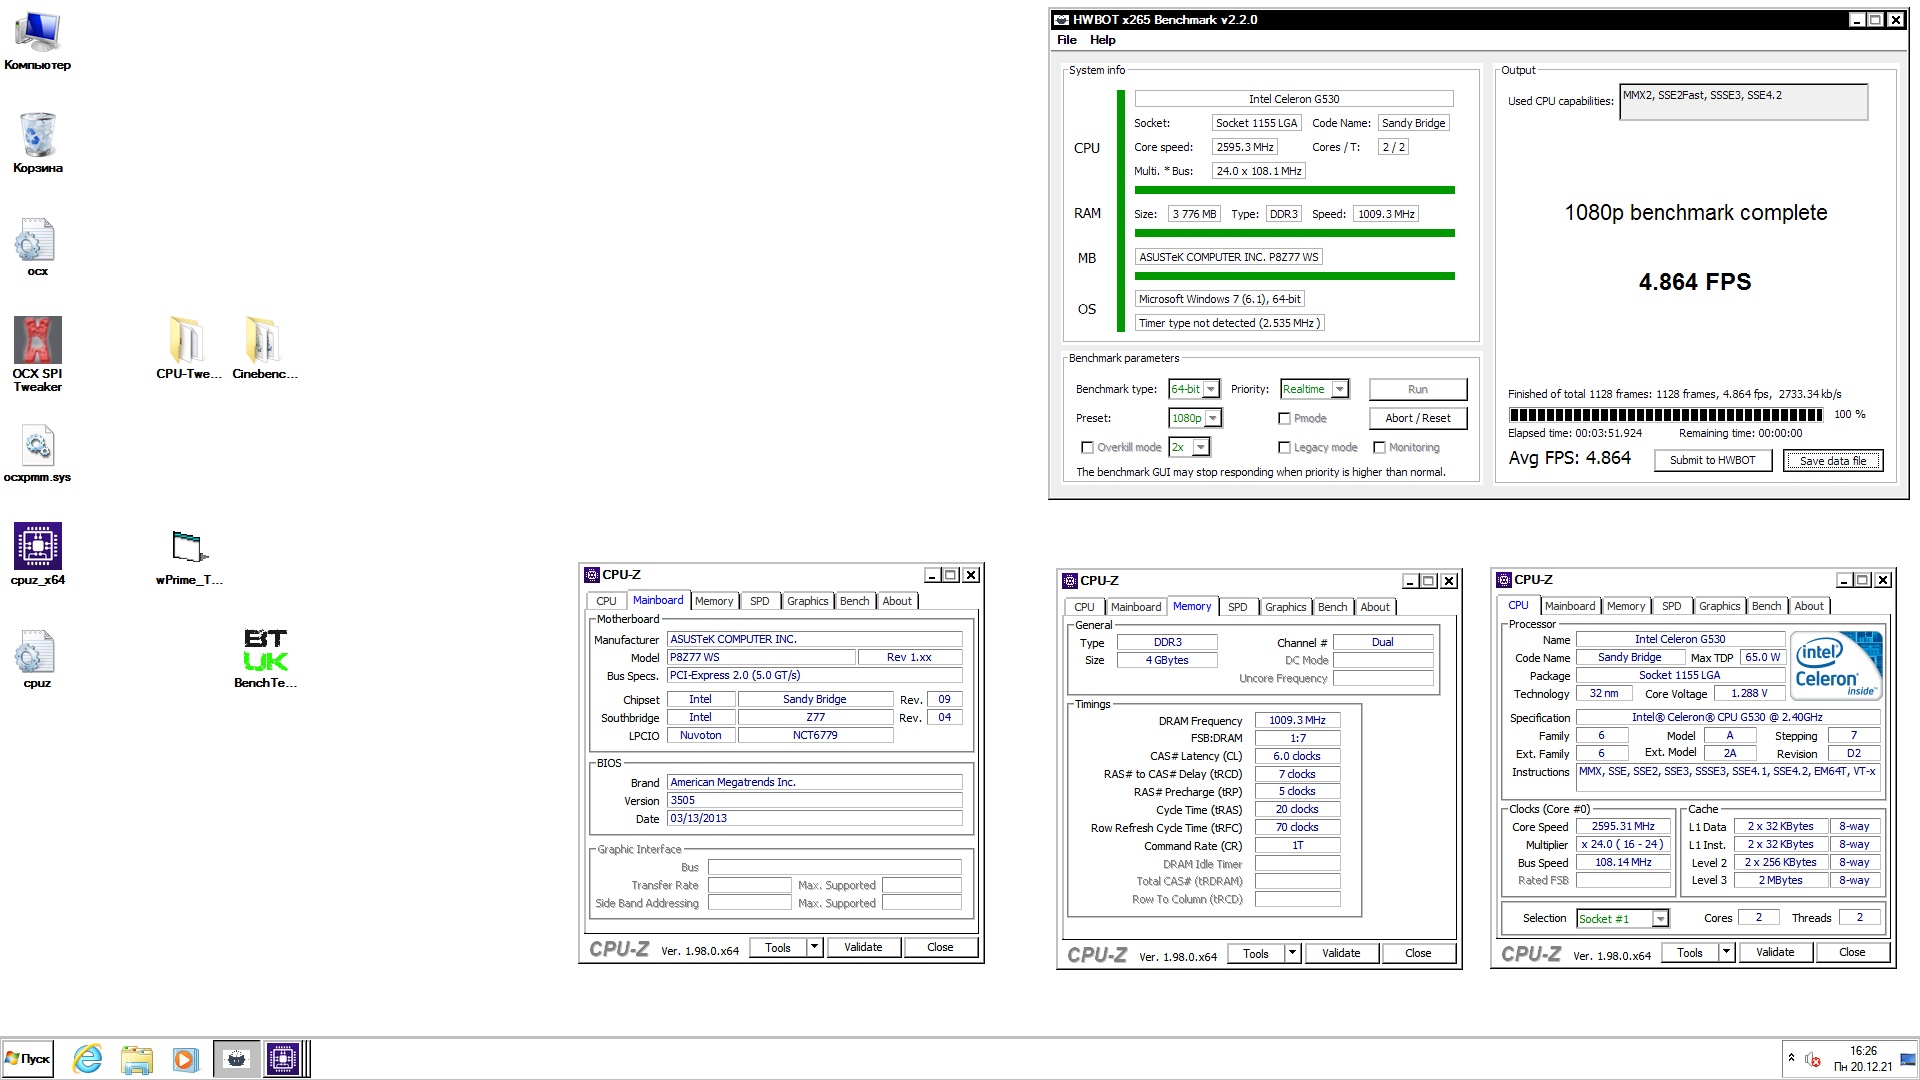Switch to Bench tab in CPU tab CPU-Z window

tap(1766, 606)
